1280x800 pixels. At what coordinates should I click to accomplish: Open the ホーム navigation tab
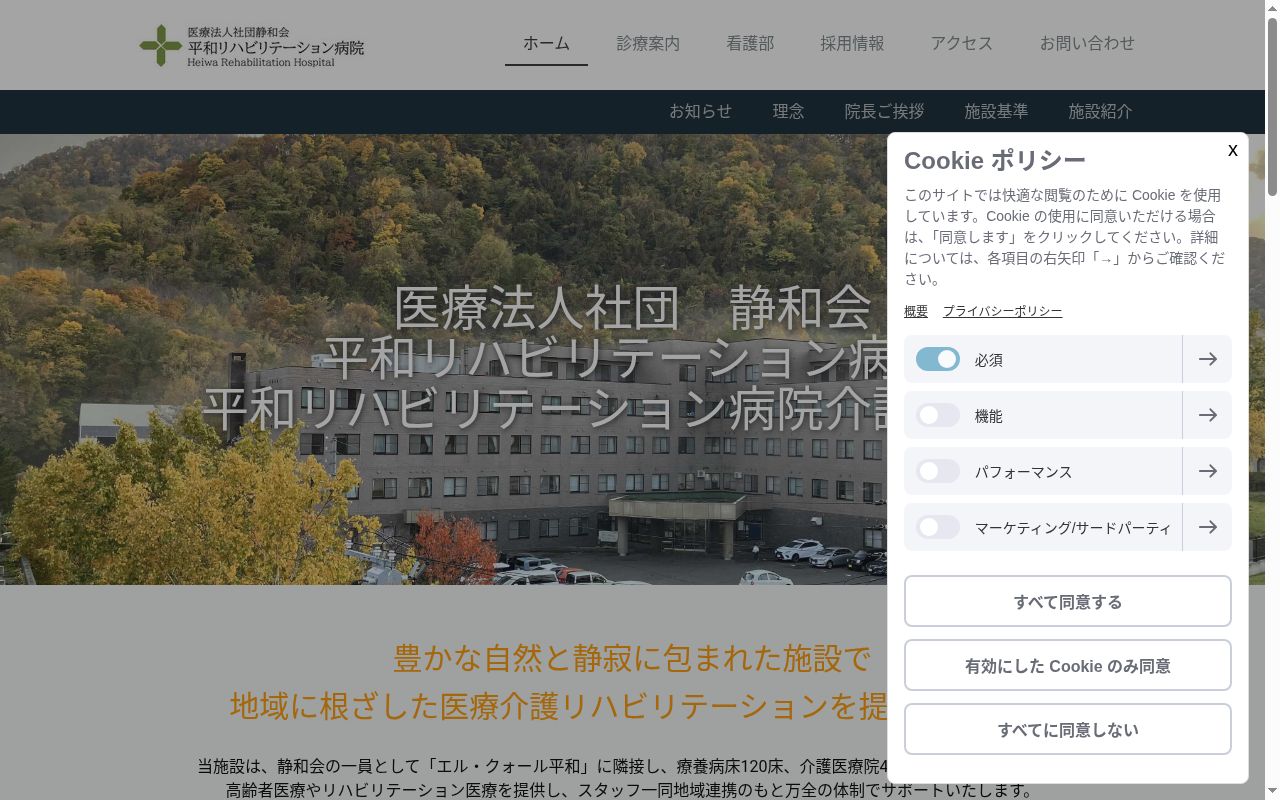[x=546, y=44]
